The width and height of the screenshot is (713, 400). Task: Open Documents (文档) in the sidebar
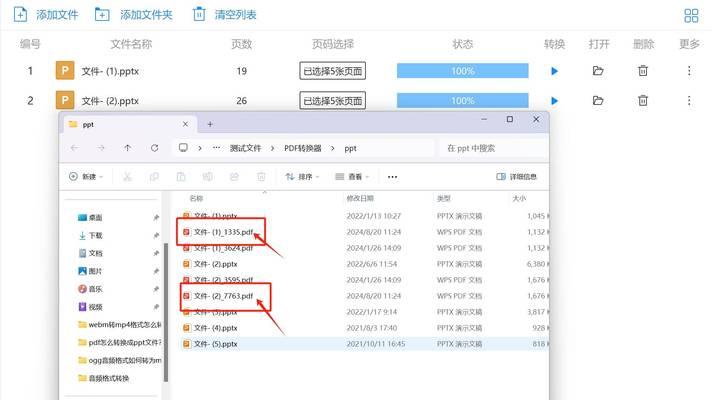90,253
